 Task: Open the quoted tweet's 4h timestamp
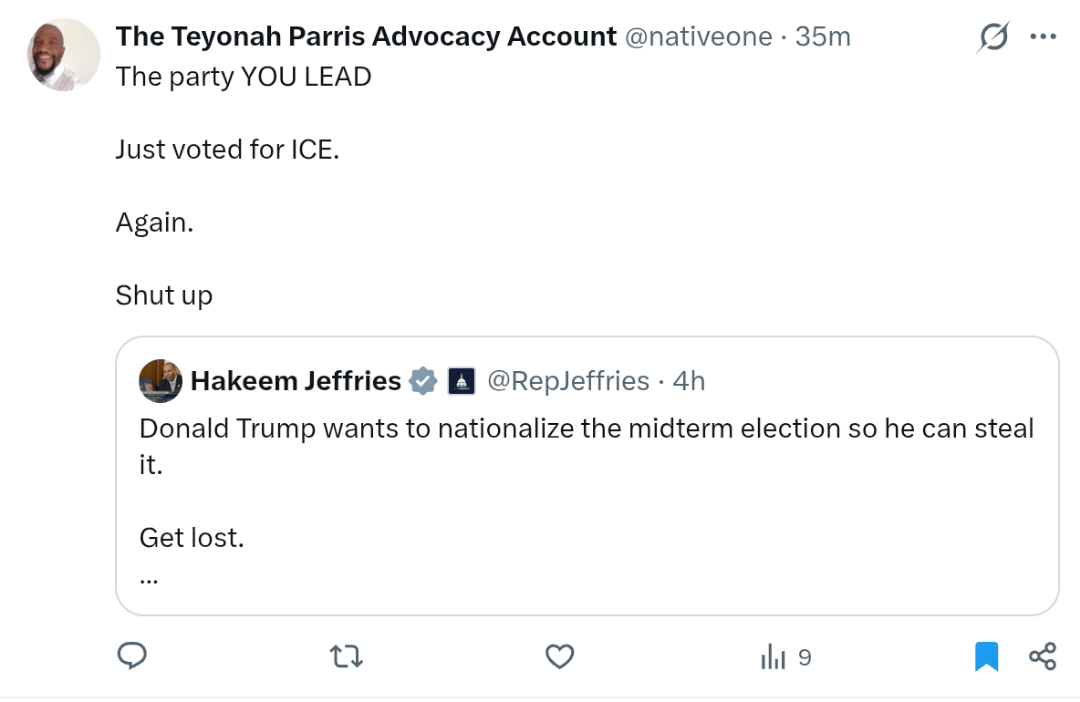tap(689, 381)
